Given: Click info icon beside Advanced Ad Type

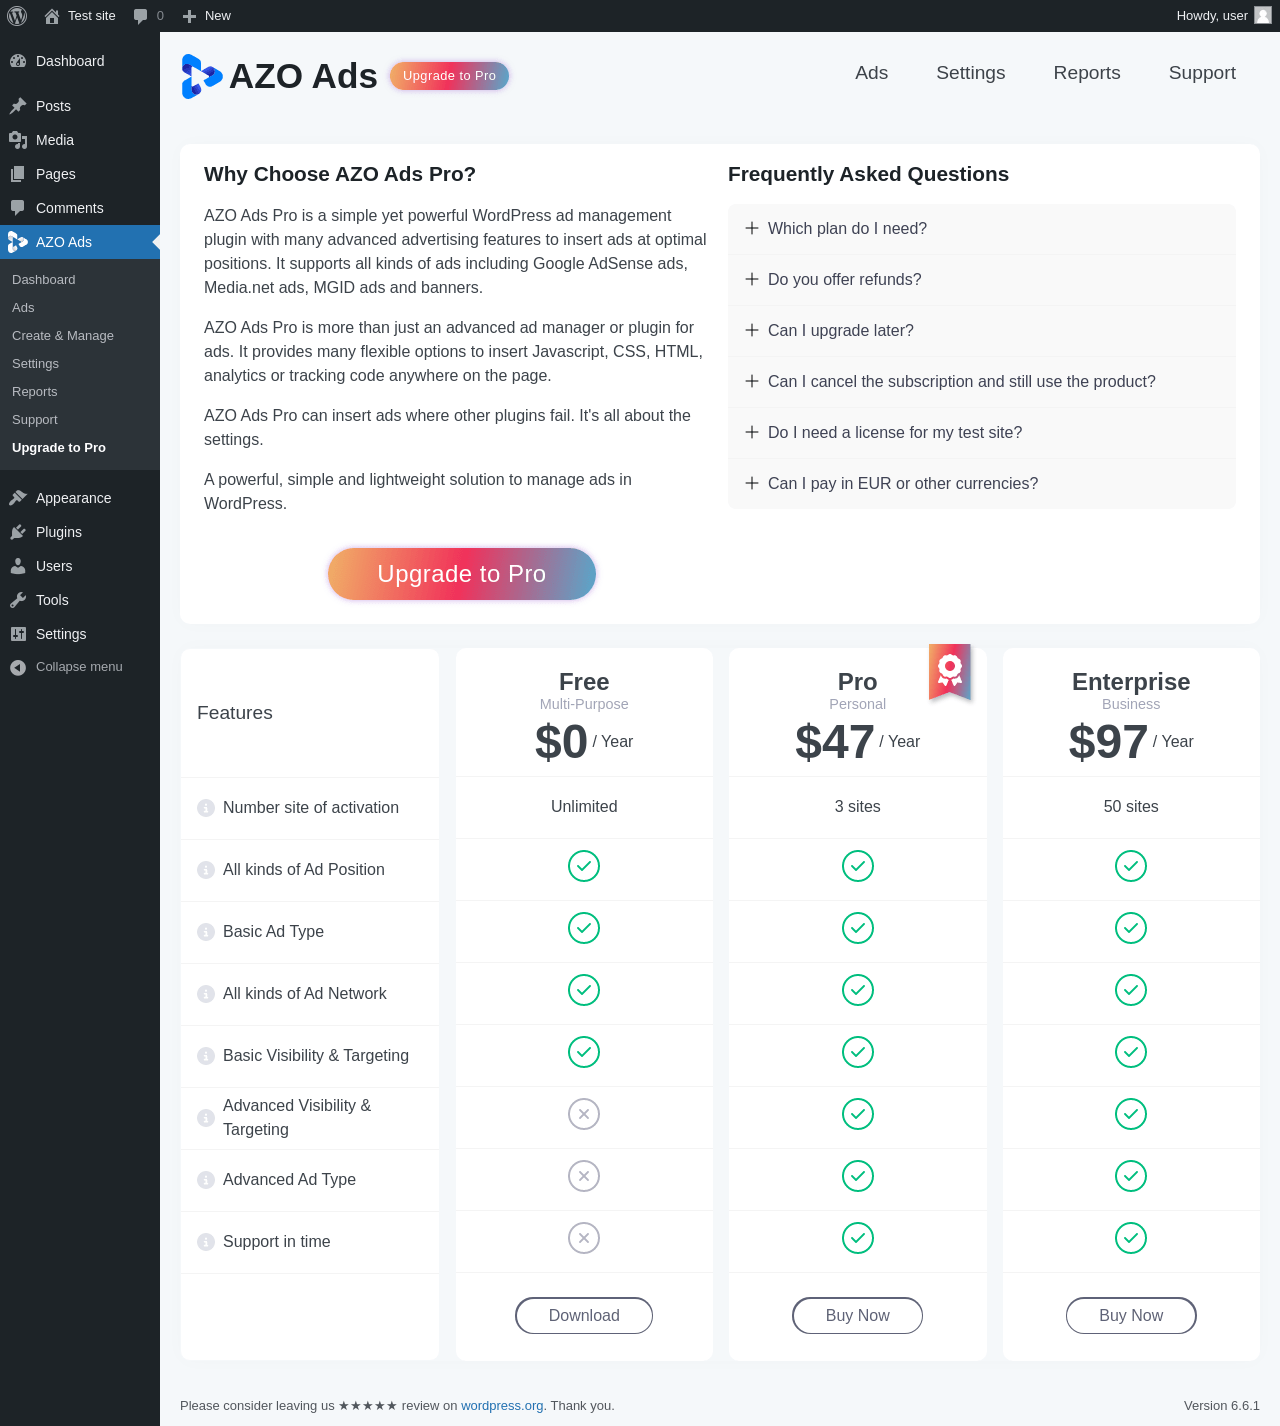Looking at the screenshot, I should [x=206, y=1180].
